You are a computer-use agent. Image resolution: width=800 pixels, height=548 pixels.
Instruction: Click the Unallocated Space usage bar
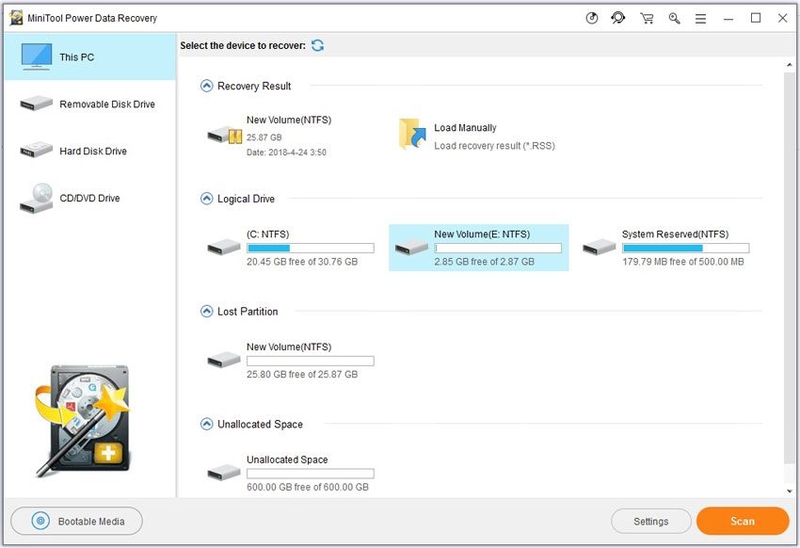[310, 474]
